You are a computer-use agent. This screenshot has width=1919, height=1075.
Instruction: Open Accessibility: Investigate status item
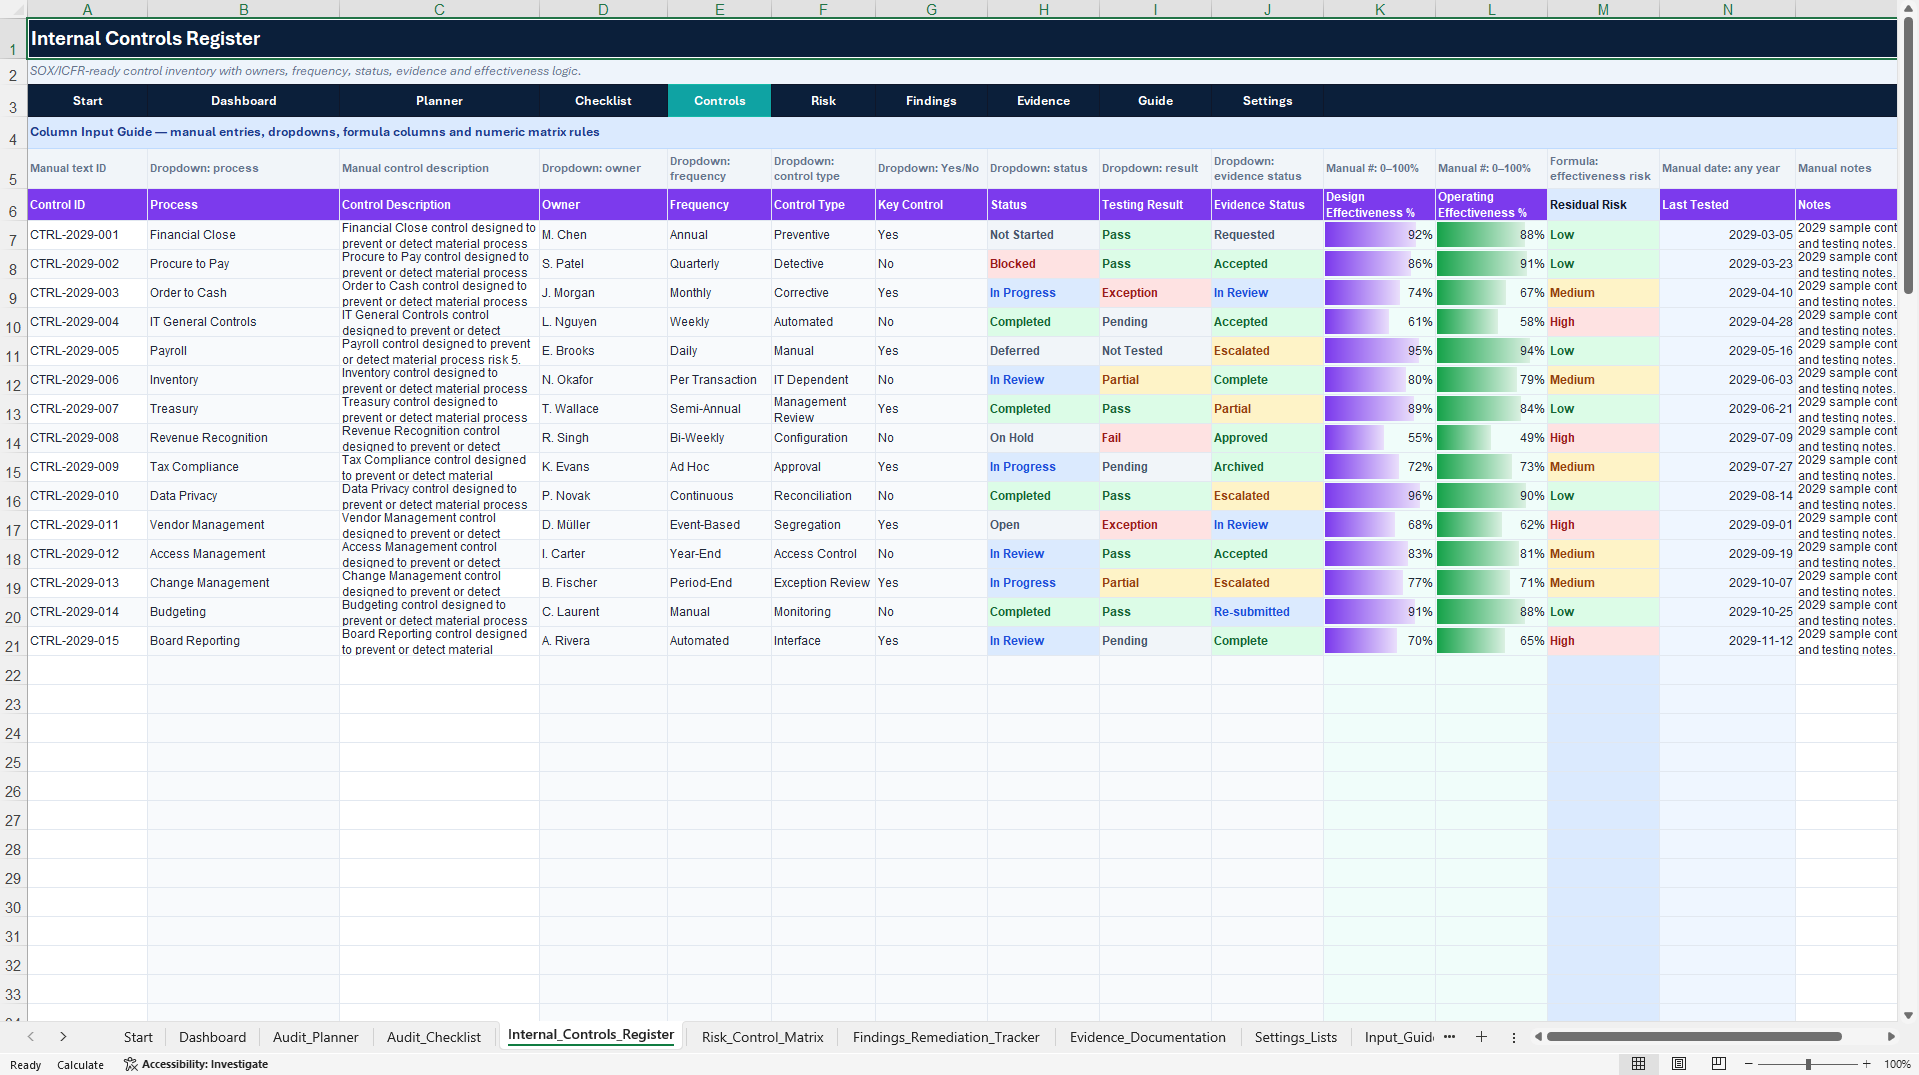point(196,1064)
